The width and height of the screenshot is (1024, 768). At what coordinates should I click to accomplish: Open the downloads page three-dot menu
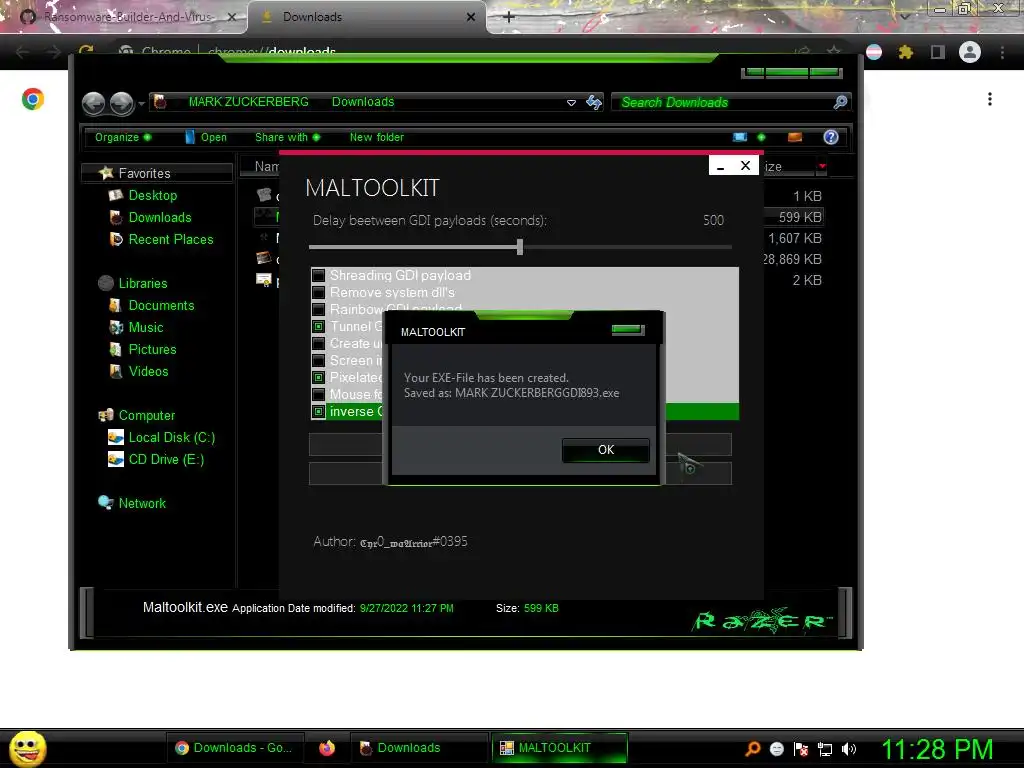coord(990,99)
